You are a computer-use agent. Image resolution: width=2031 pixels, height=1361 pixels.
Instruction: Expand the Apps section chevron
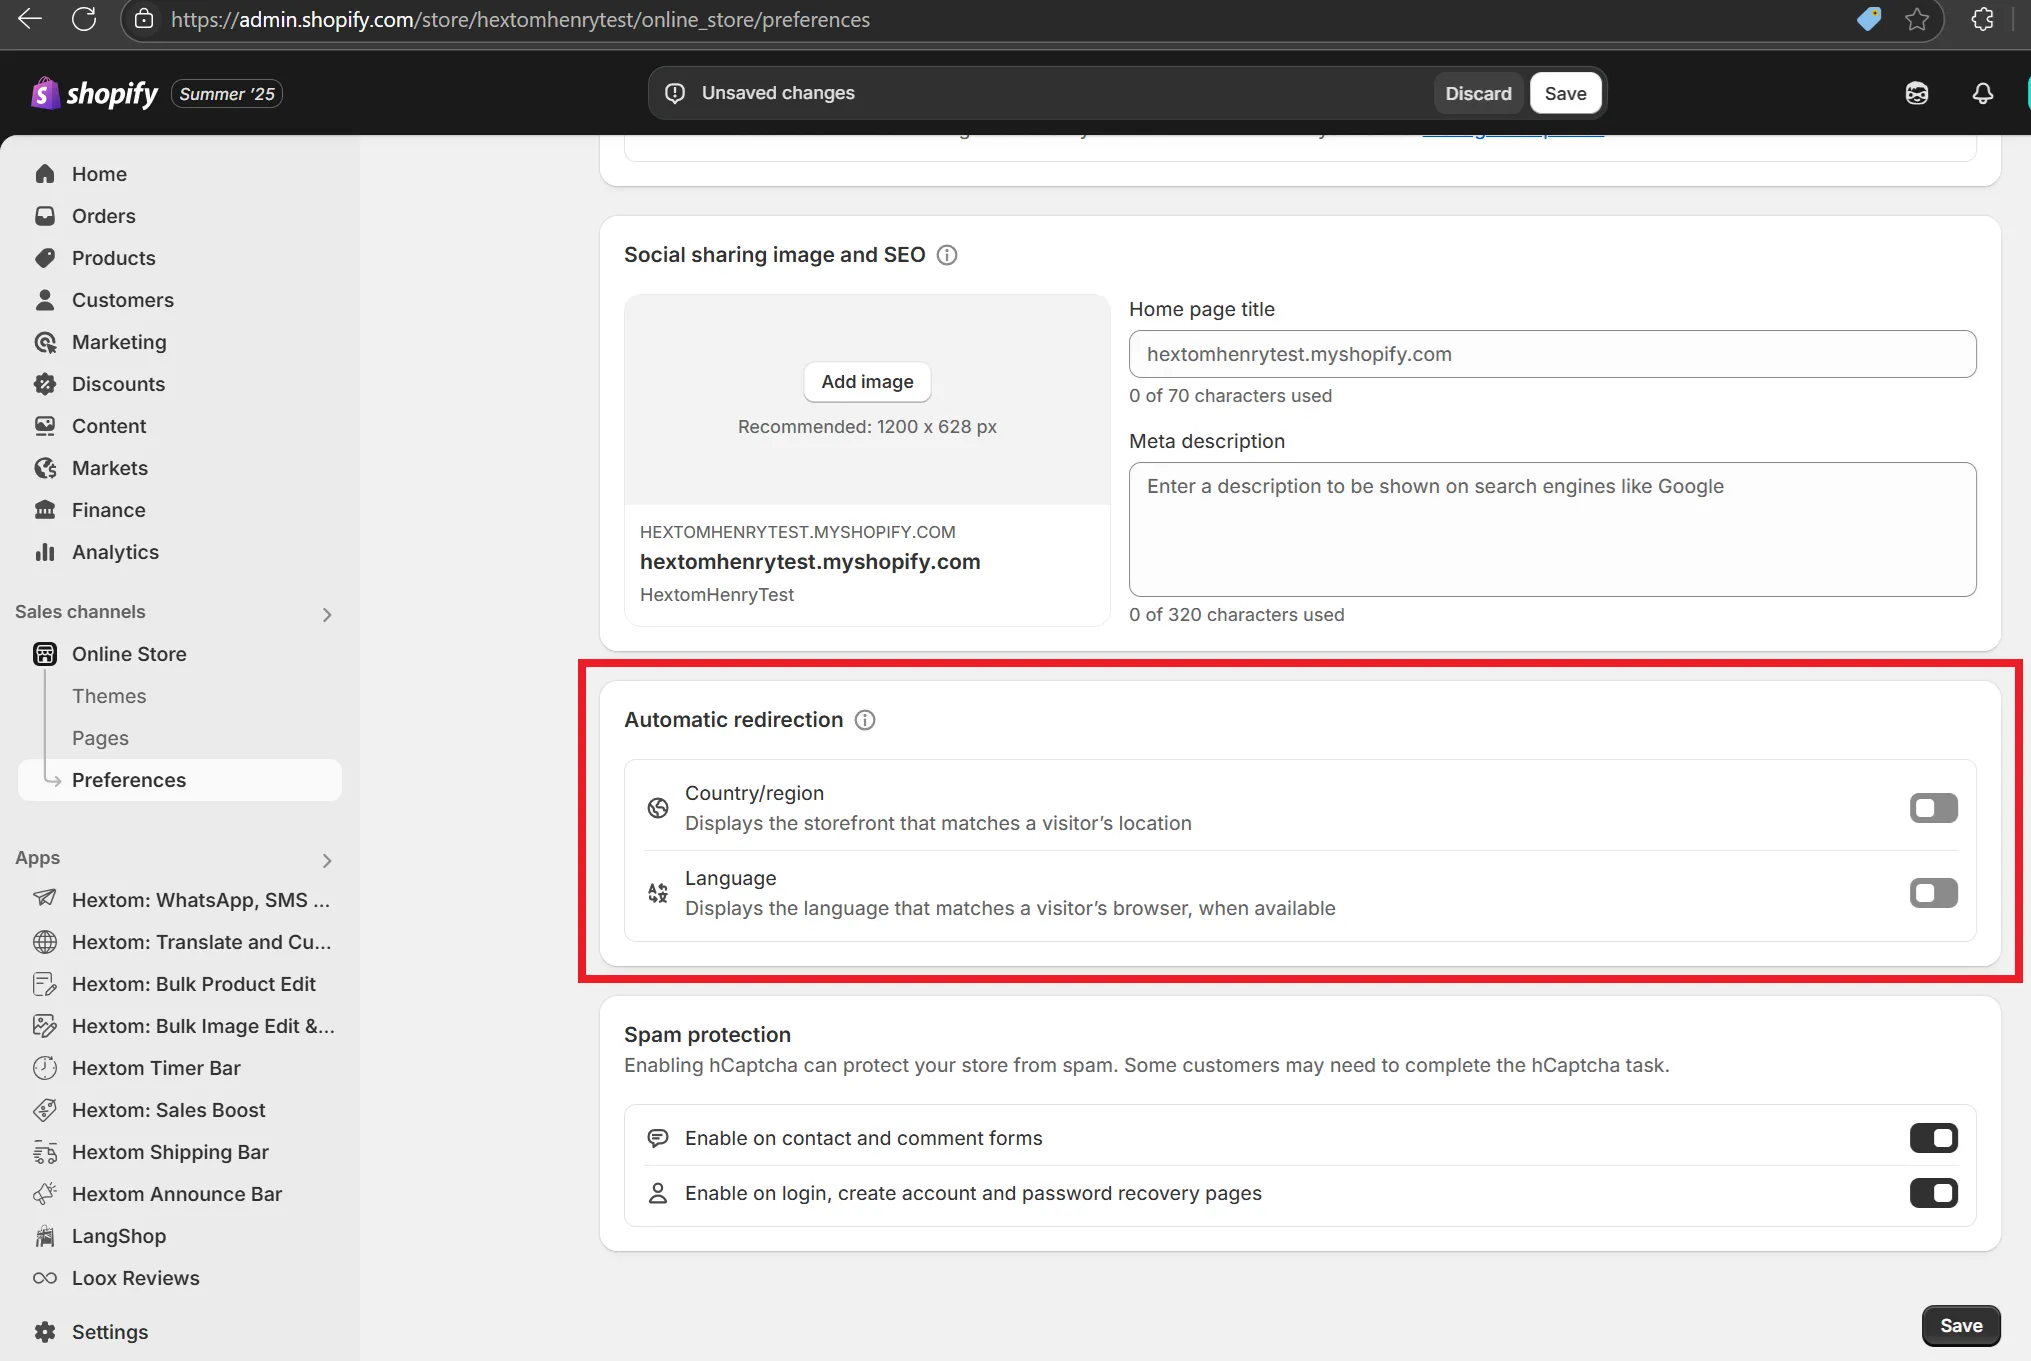point(327,860)
